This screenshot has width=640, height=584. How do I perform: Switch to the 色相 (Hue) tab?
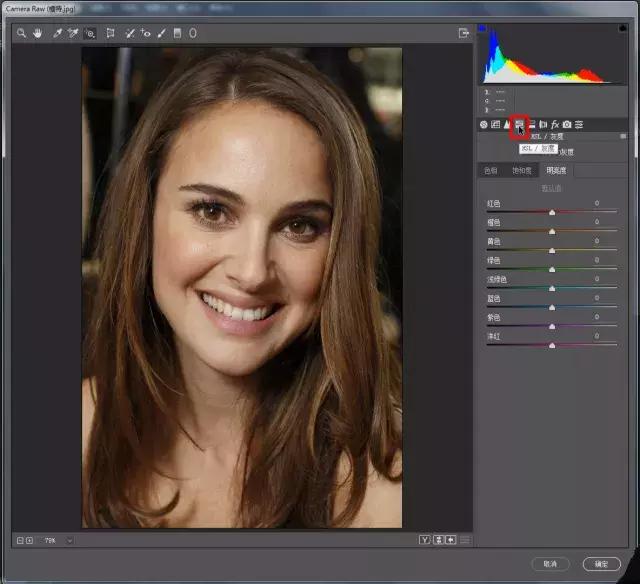[490, 171]
